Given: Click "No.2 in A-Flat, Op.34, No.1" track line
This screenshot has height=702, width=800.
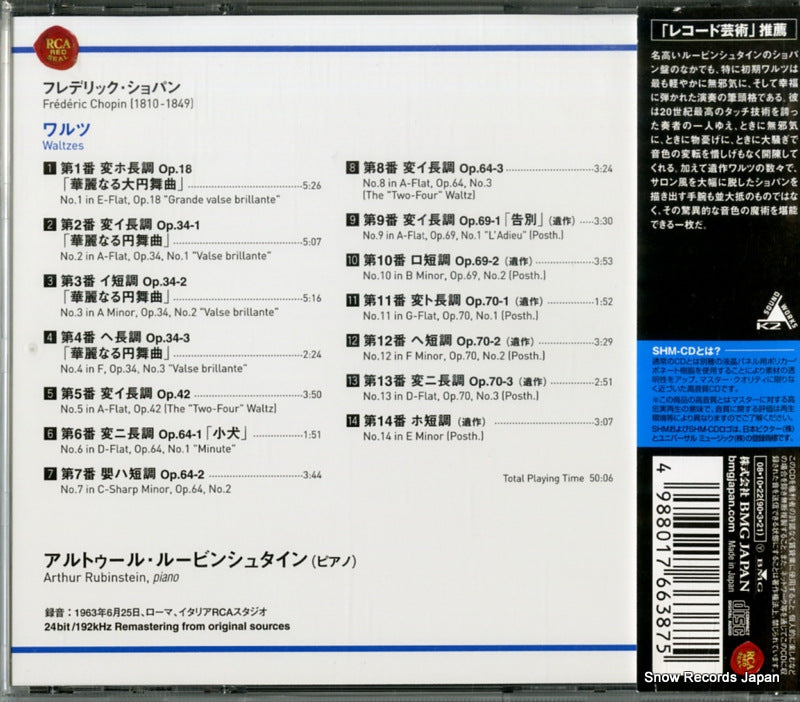Looking at the screenshot, I should click(x=165, y=256).
